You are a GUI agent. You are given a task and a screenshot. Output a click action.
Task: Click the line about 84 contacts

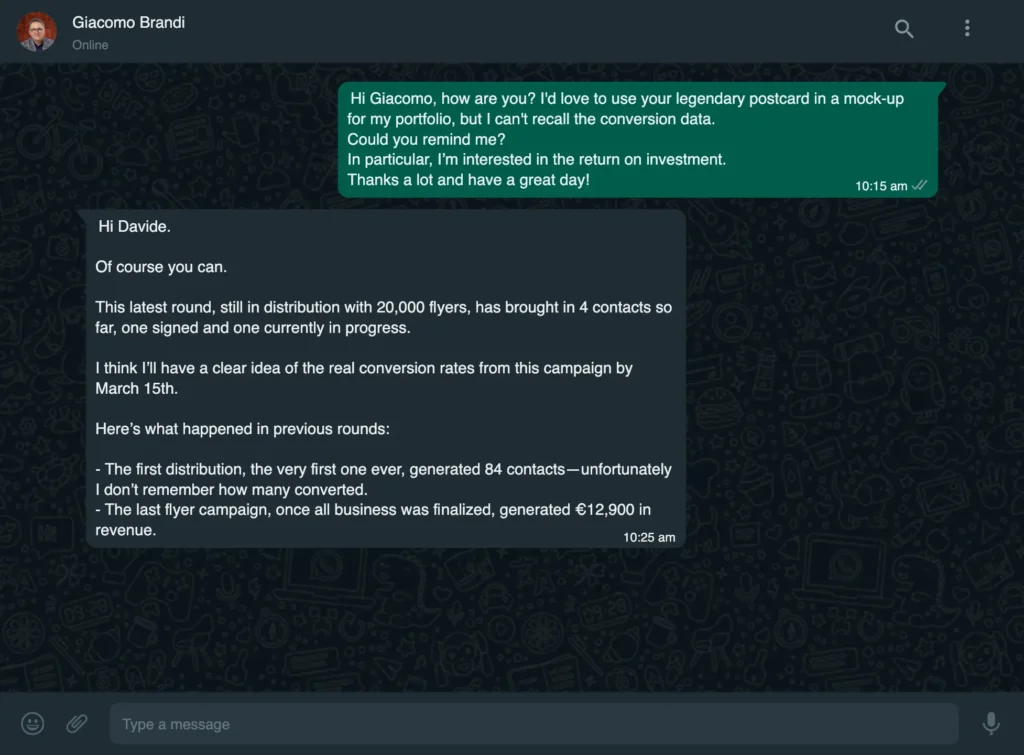point(383,479)
